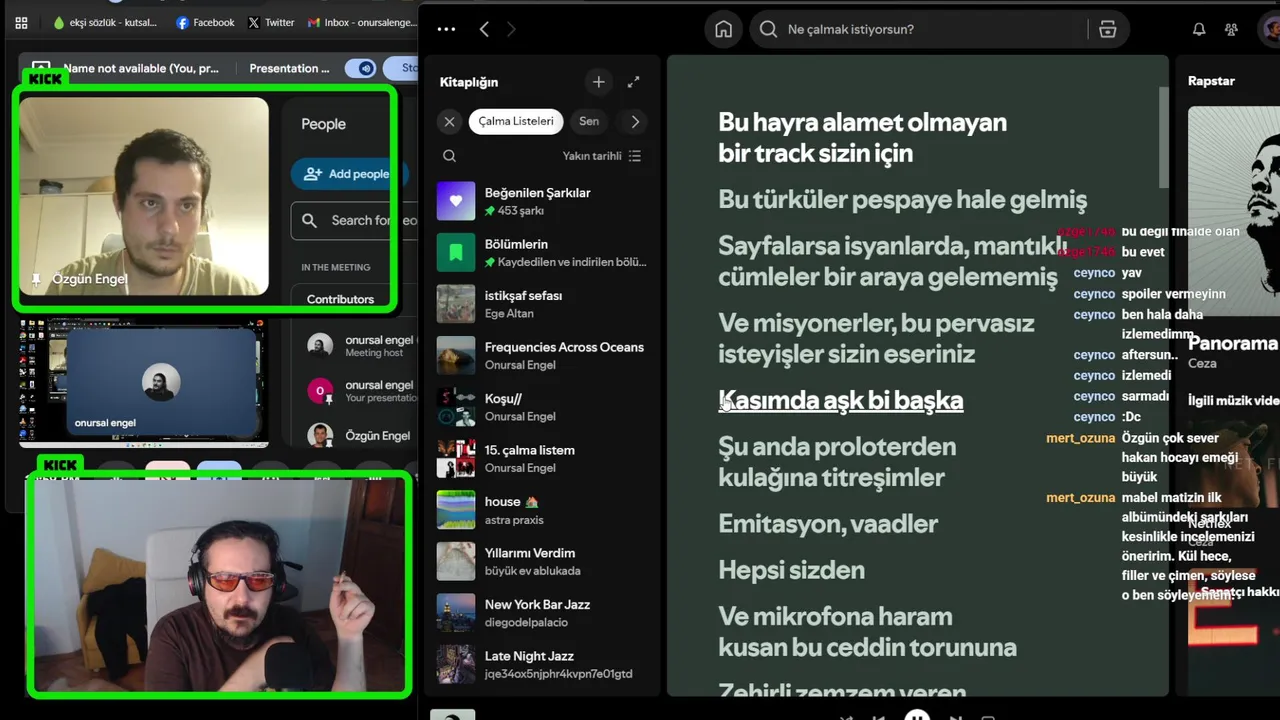Image resolution: width=1280 pixels, height=720 pixels.
Task: Open the Spotify profile avatar menu
Action: pyautogui.click(x=1270, y=29)
